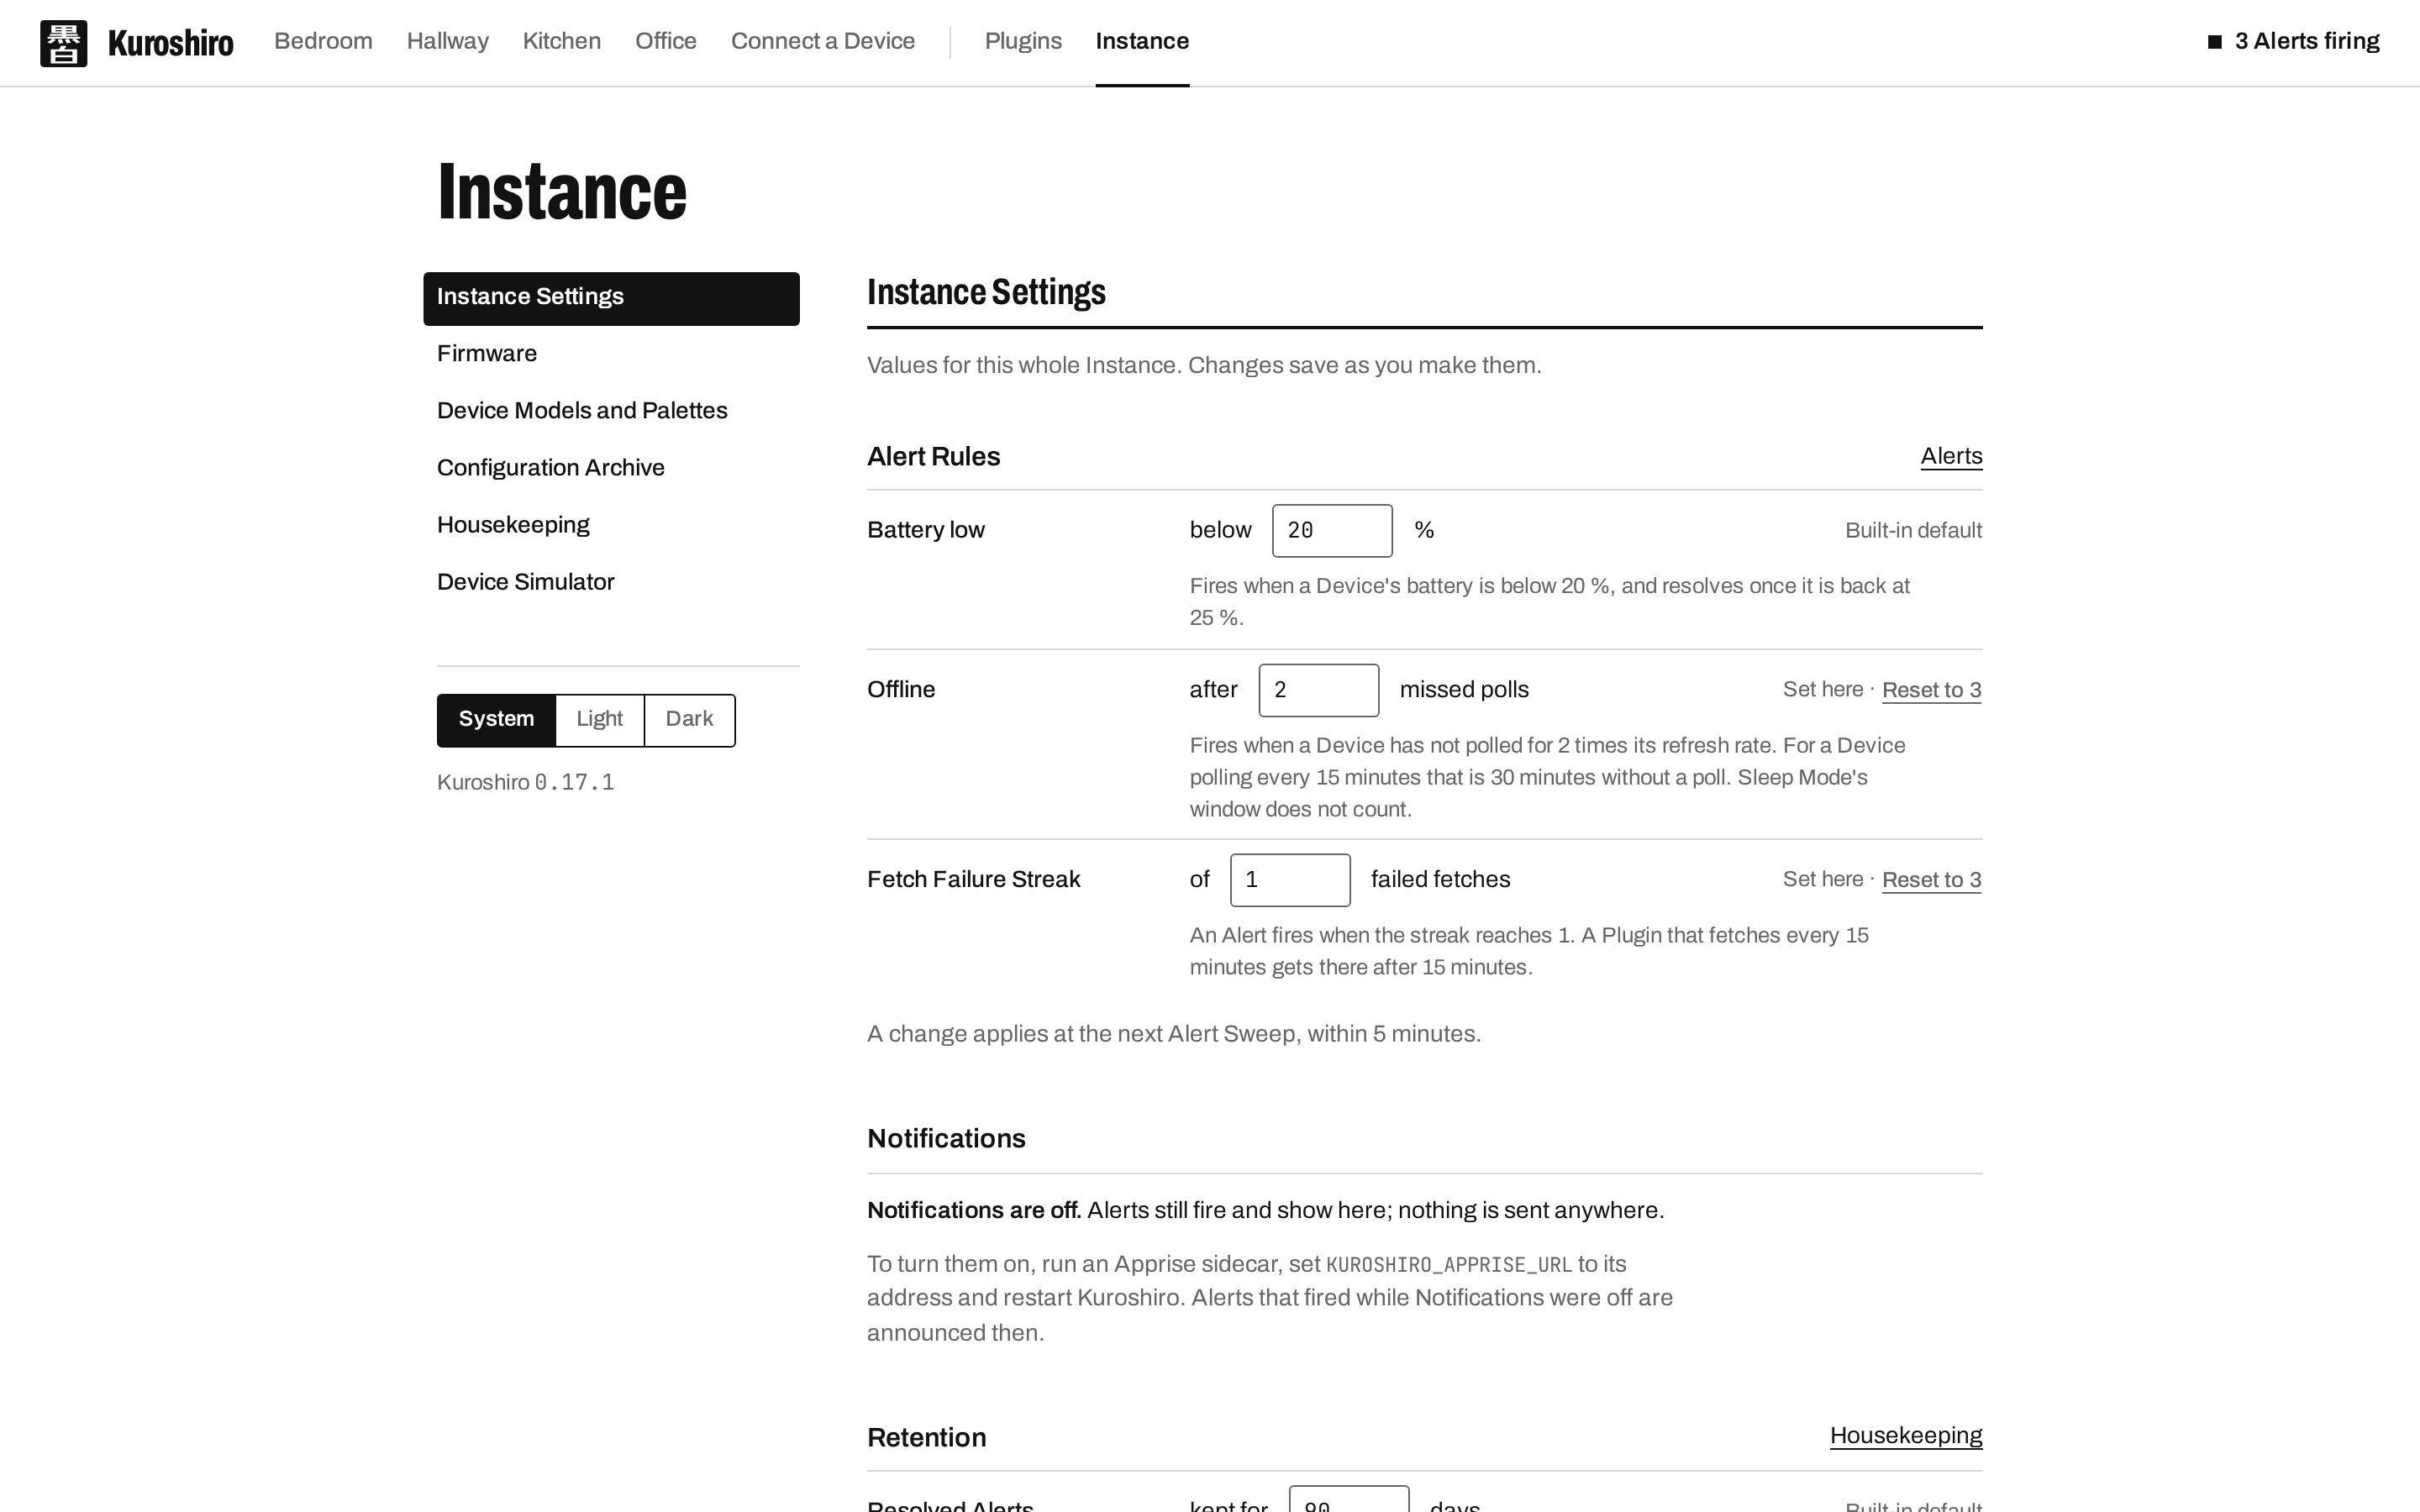
Task: Open Device Models and Palettes
Action: (x=582, y=411)
